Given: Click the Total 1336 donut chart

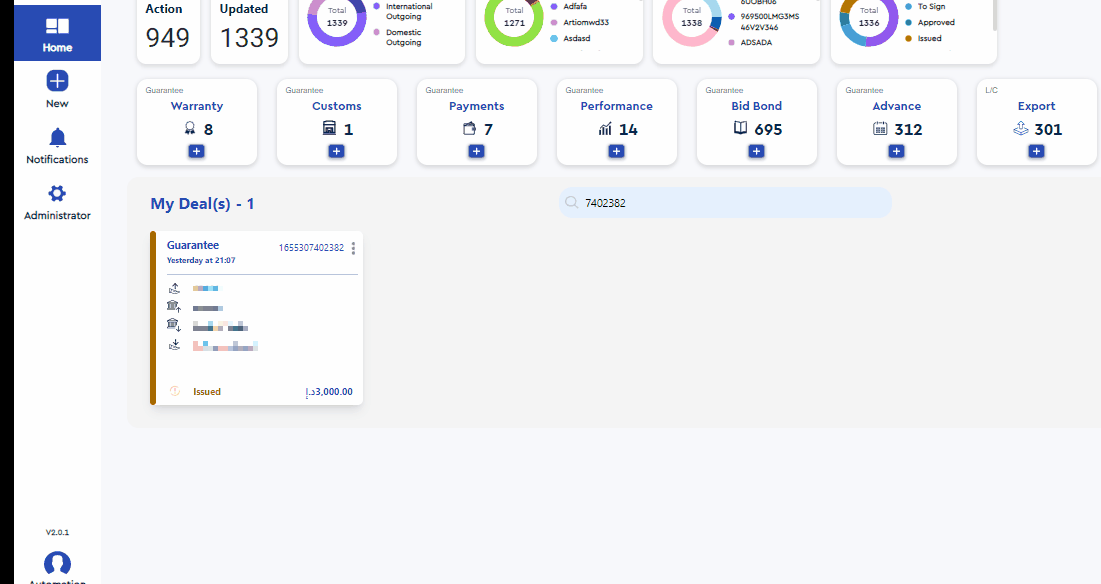Looking at the screenshot, I should (869, 18).
